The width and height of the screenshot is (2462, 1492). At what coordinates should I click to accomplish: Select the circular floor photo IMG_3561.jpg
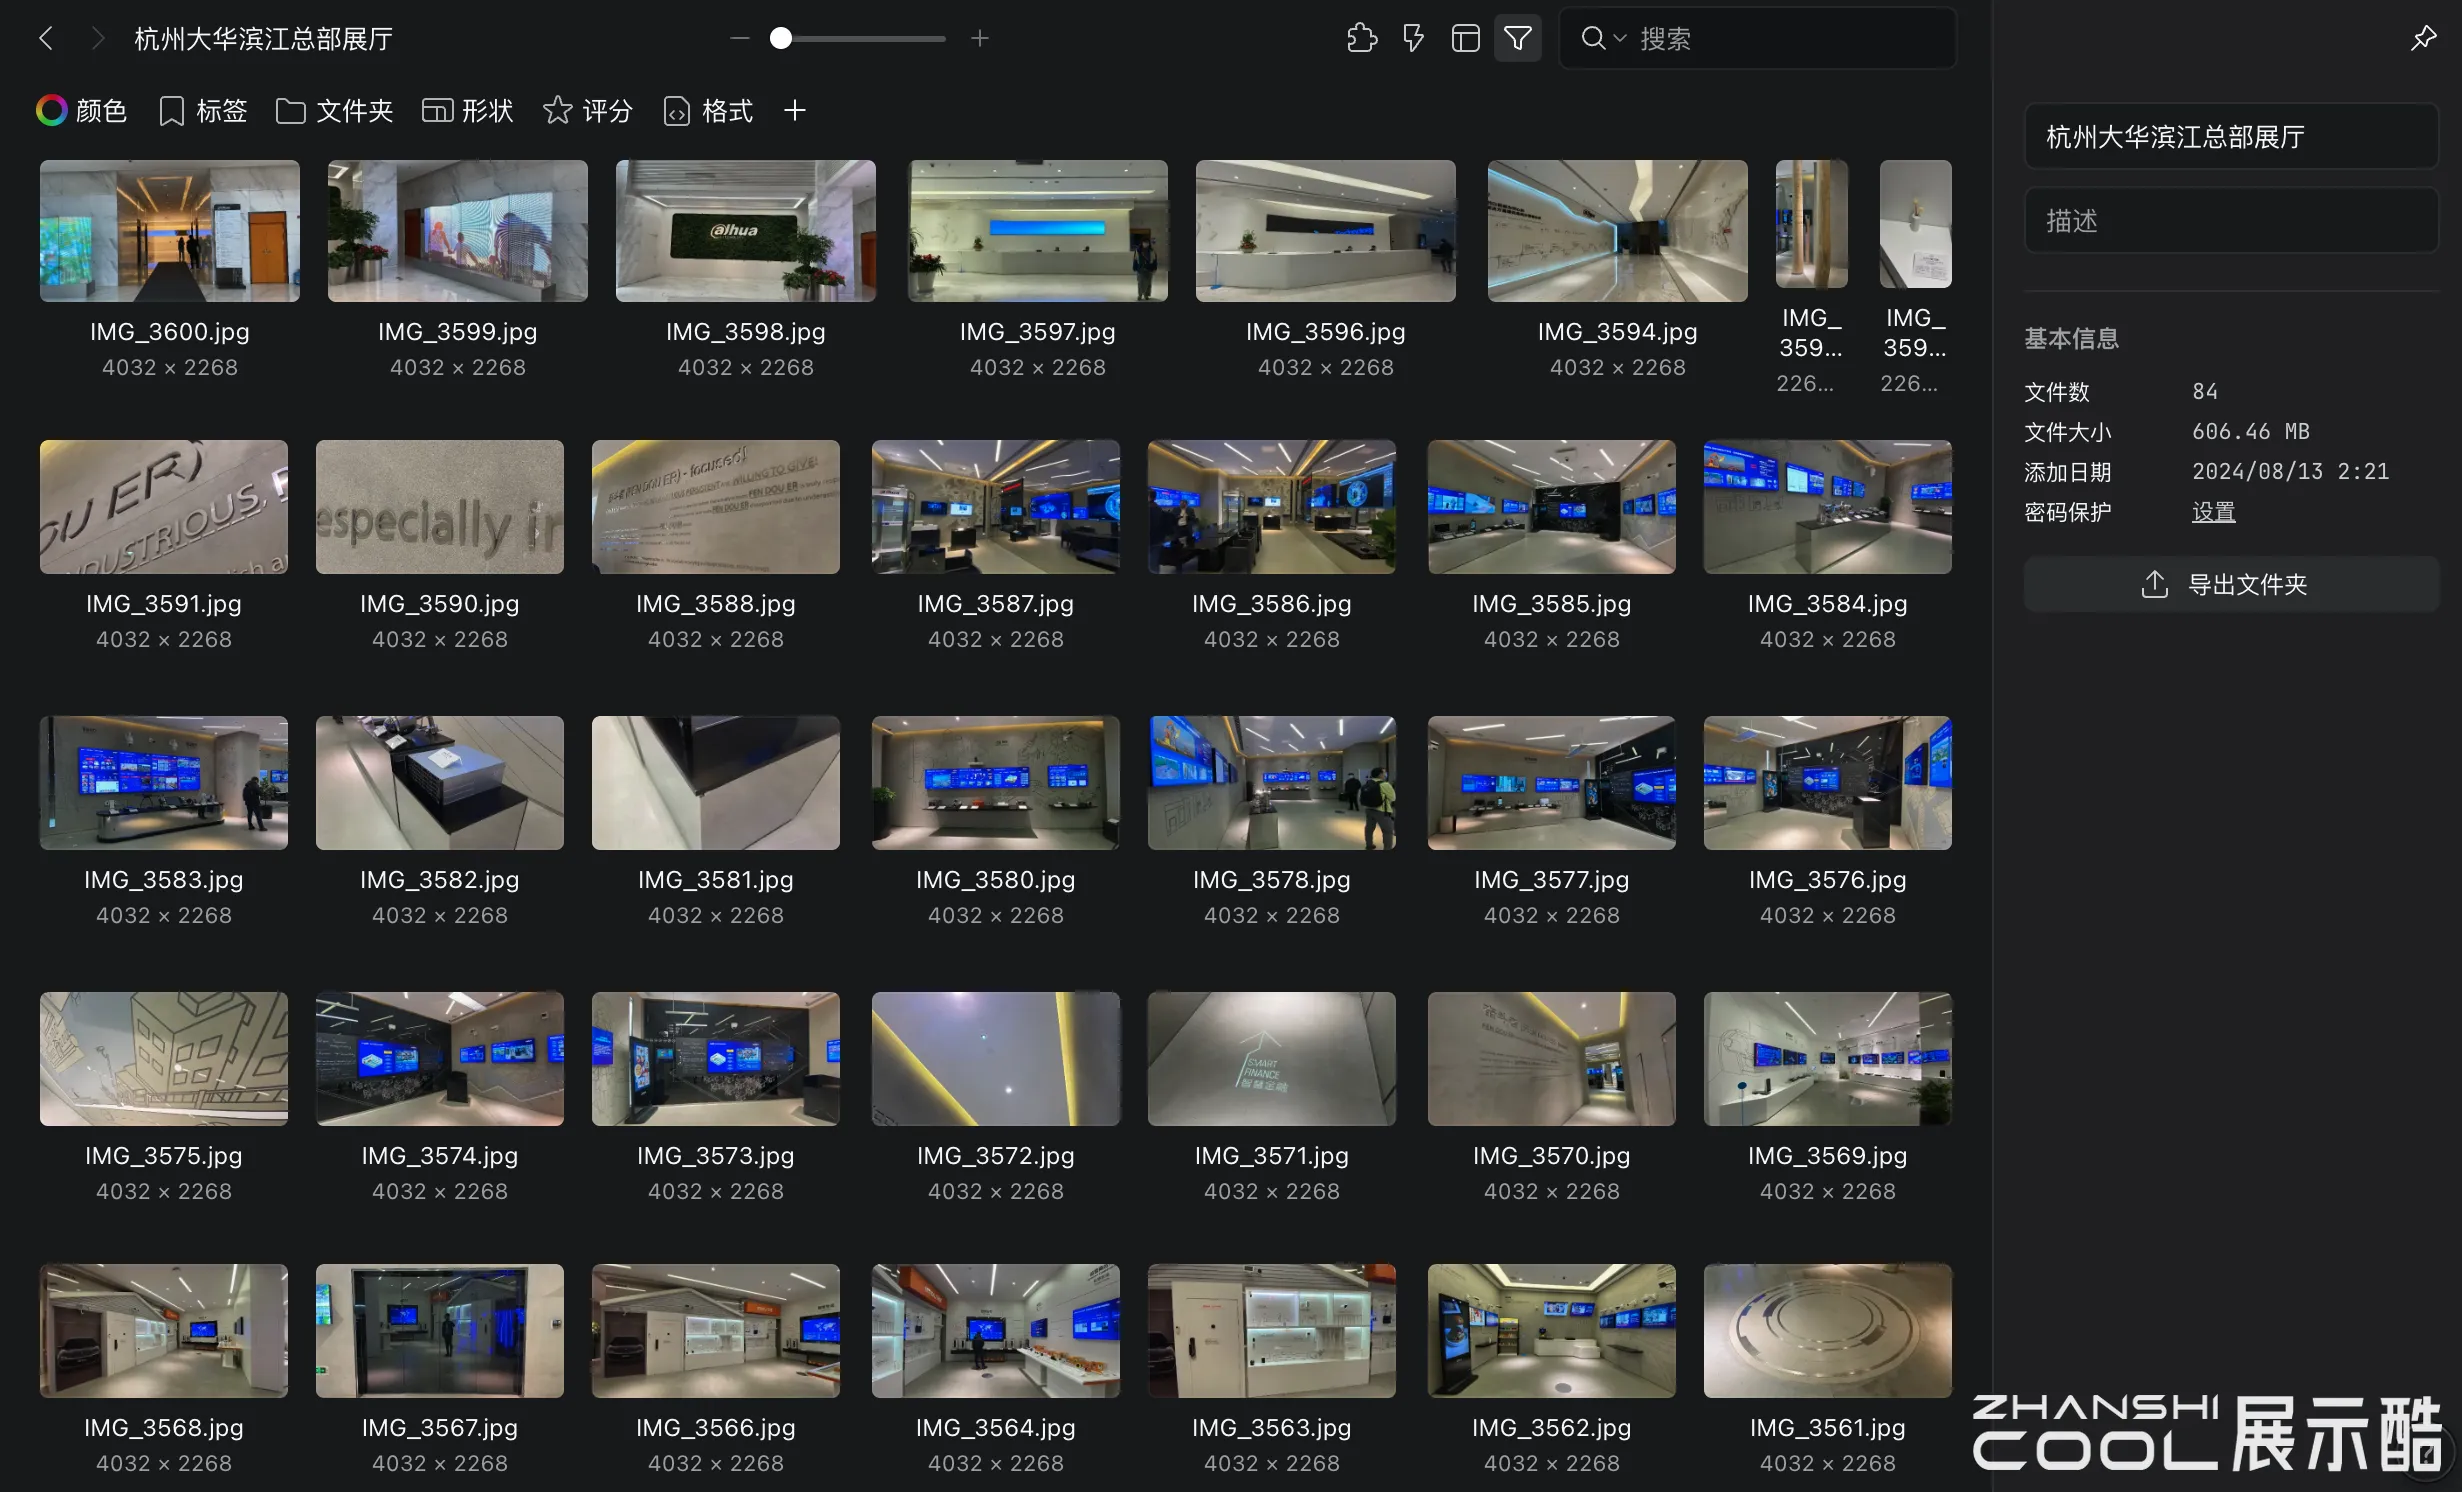(x=1828, y=1331)
